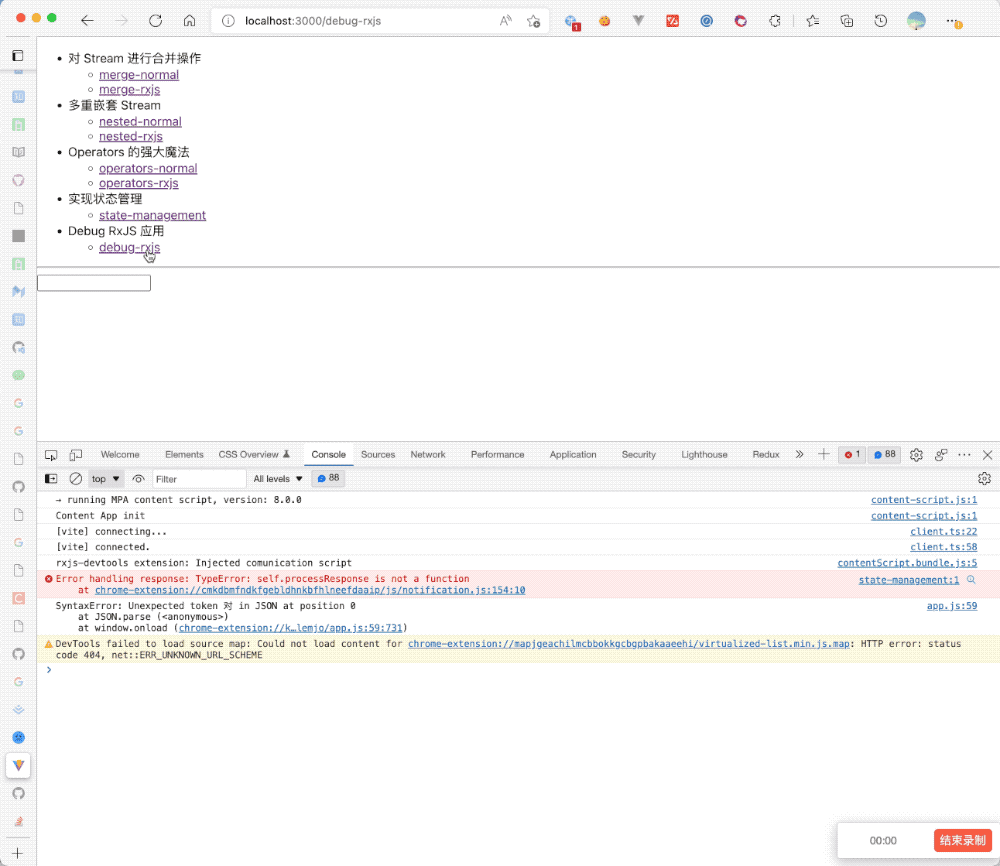Select the inspect element tool in DevTools

[51, 454]
